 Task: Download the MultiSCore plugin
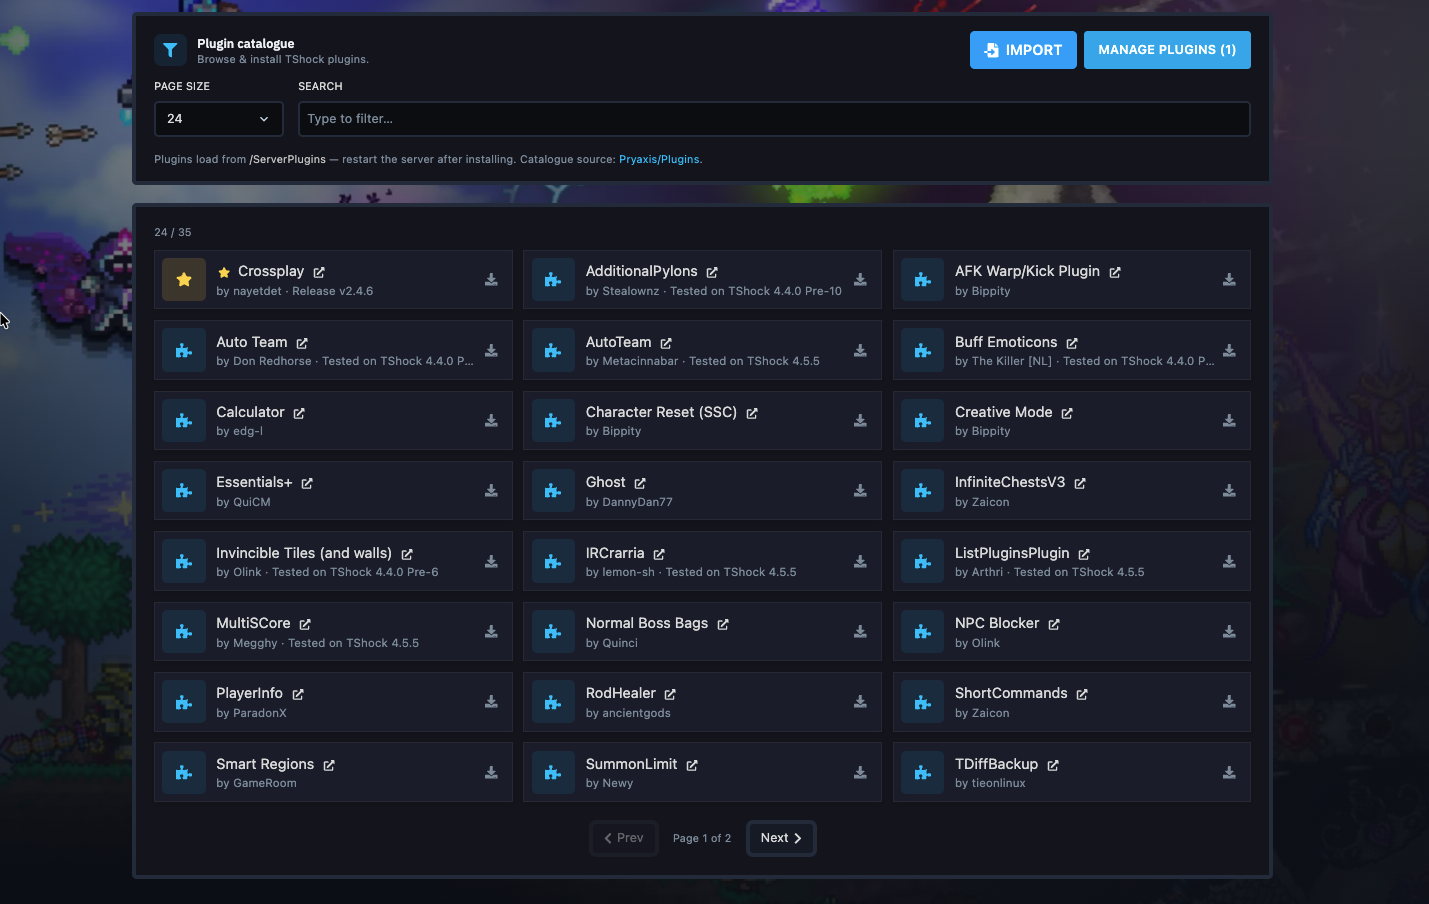(x=491, y=632)
